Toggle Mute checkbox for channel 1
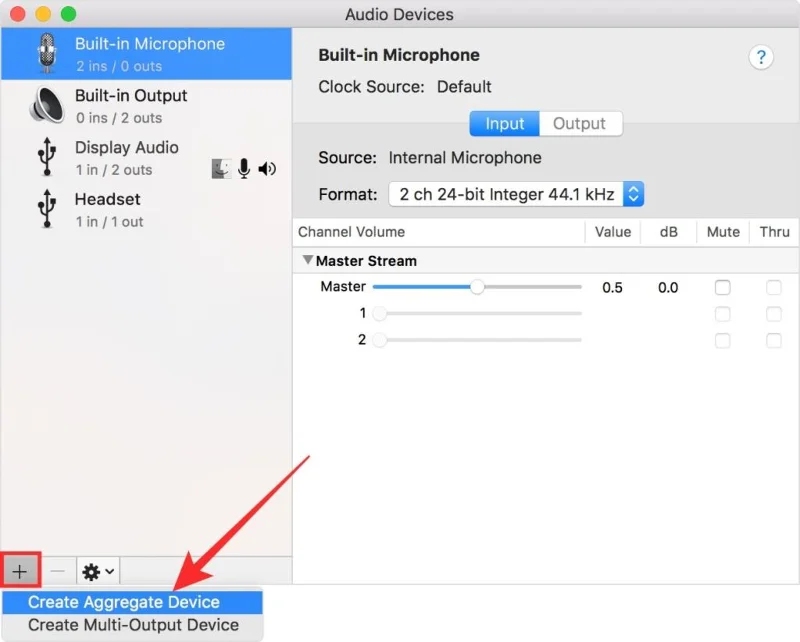 tap(722, 314)
